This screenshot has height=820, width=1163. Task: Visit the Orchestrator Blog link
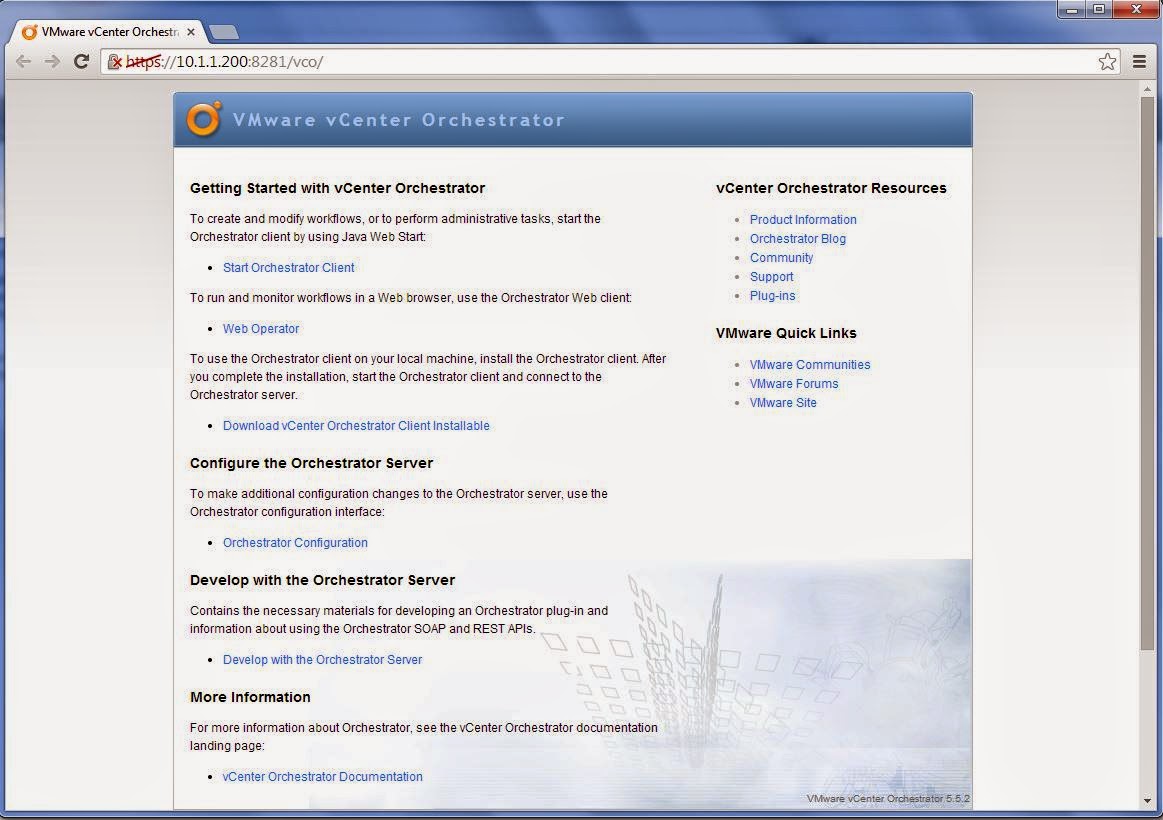coord(798,239)
